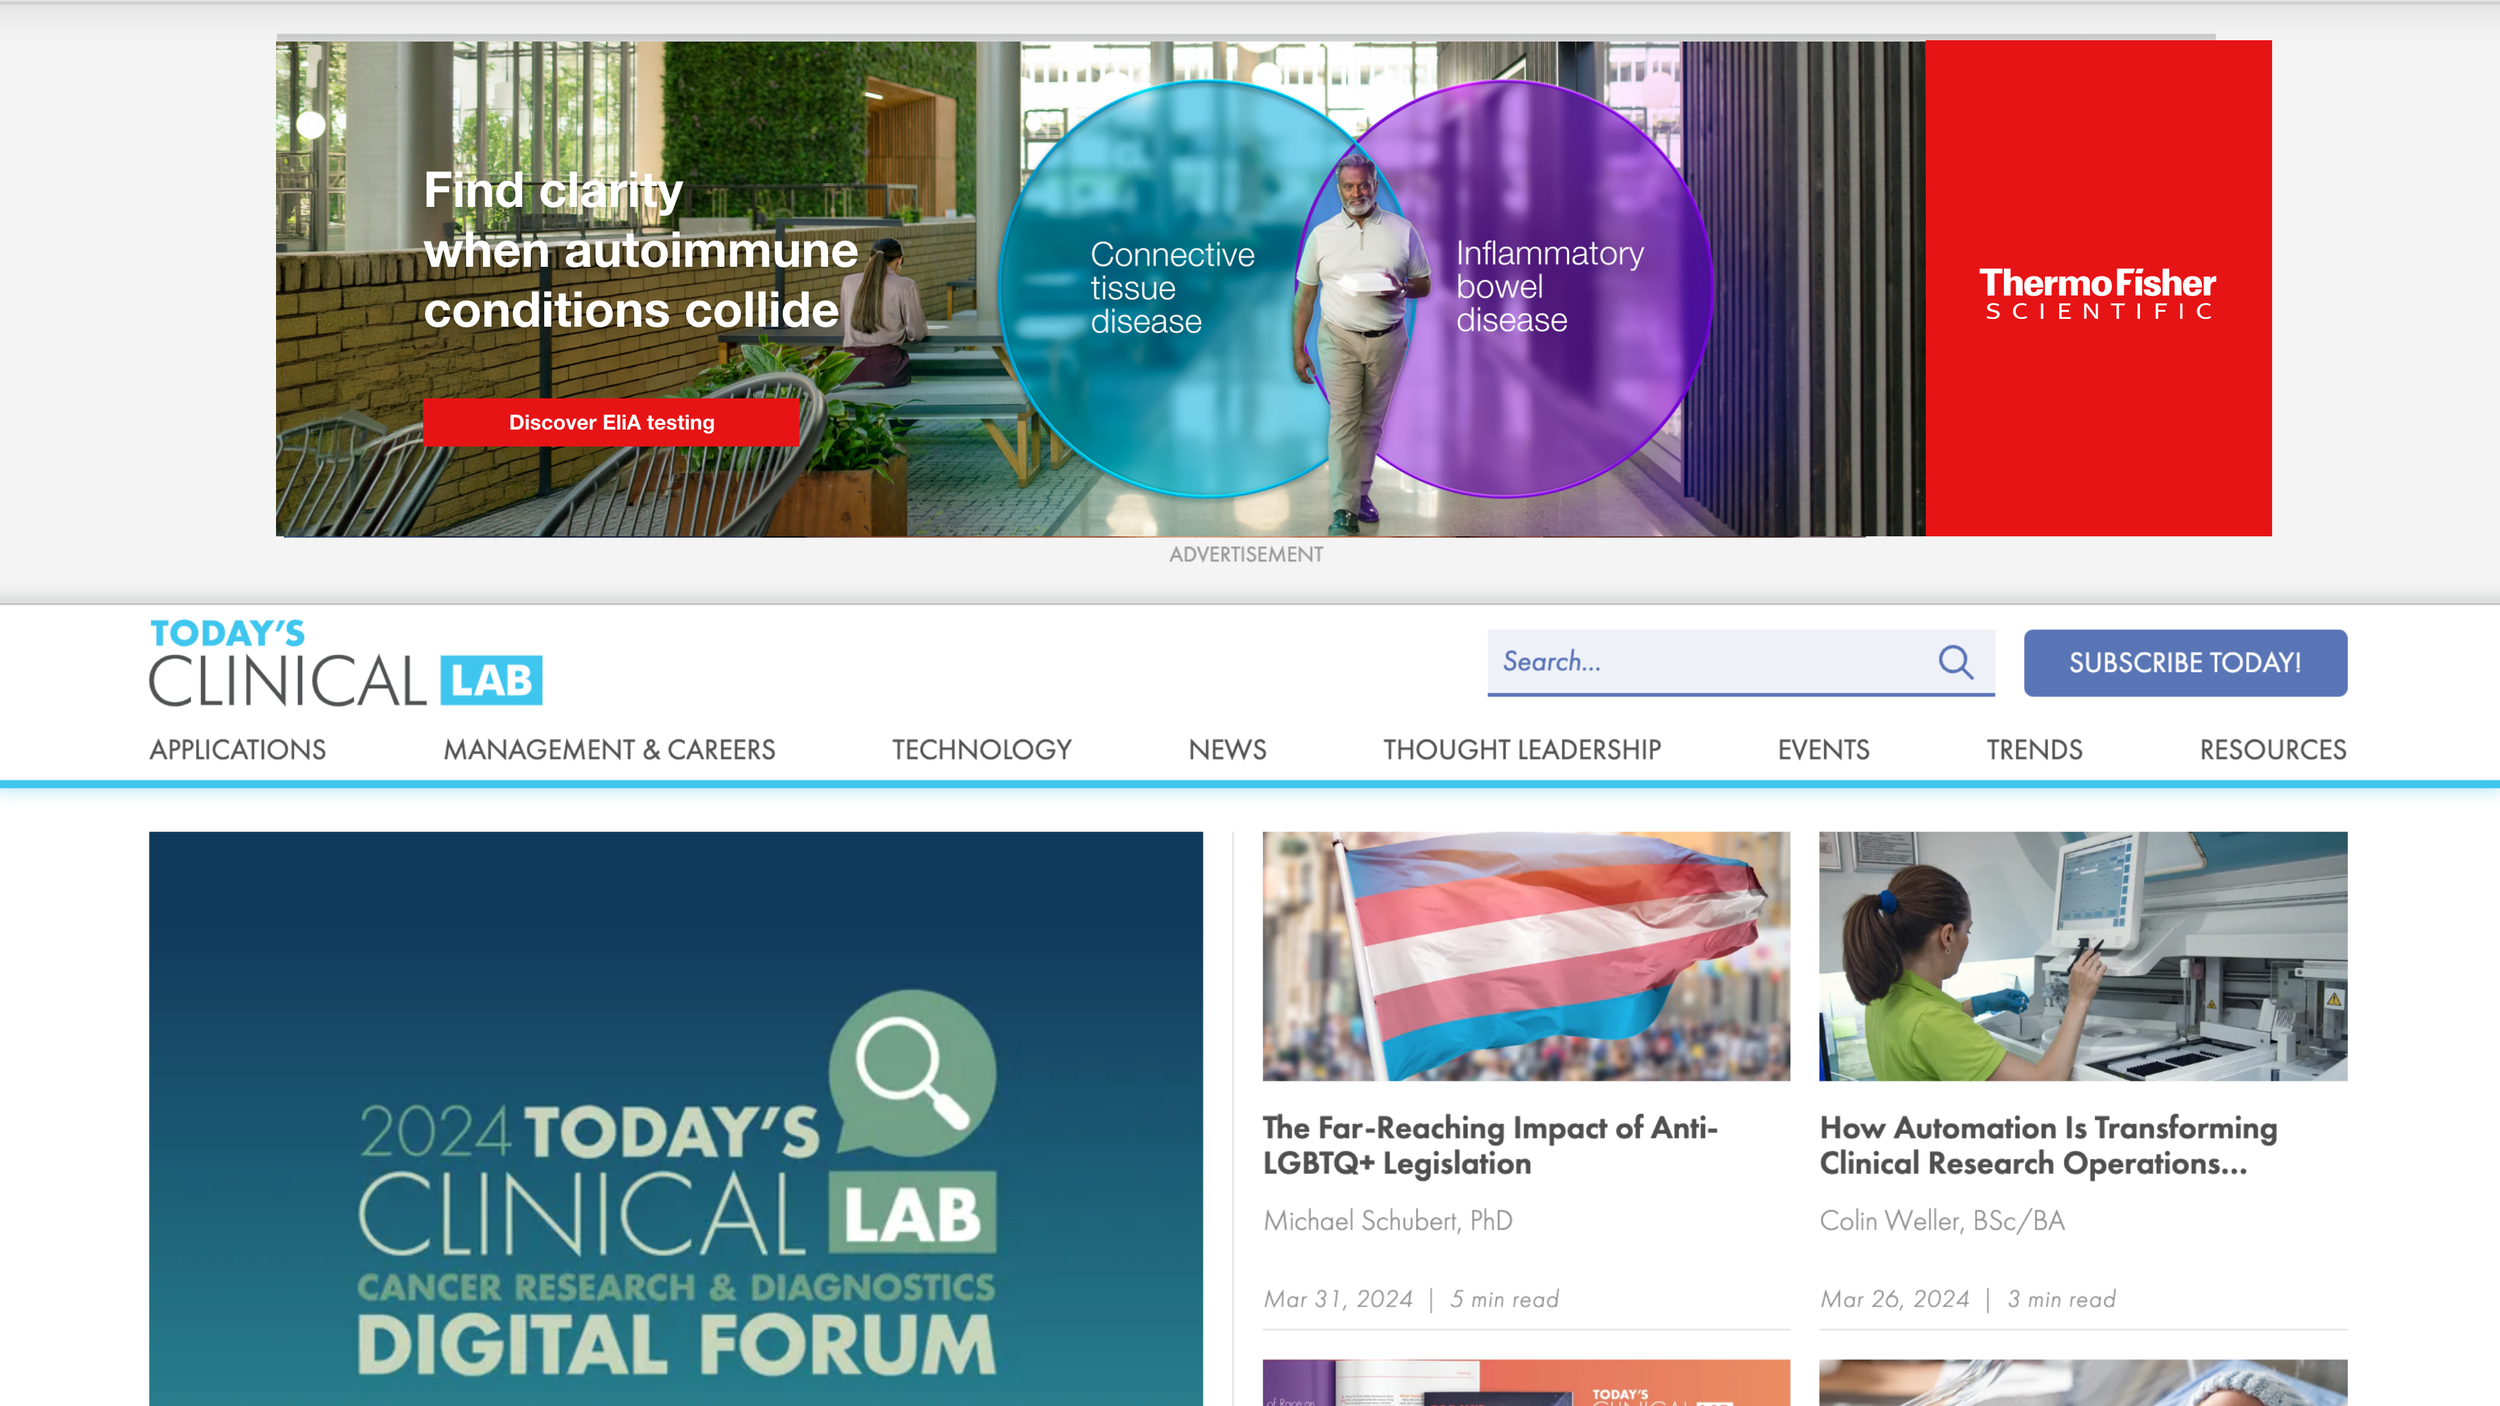Click the search magnifying glass icon
The height and width of the screenshot is (1406, 2500).
[1955, 662]
